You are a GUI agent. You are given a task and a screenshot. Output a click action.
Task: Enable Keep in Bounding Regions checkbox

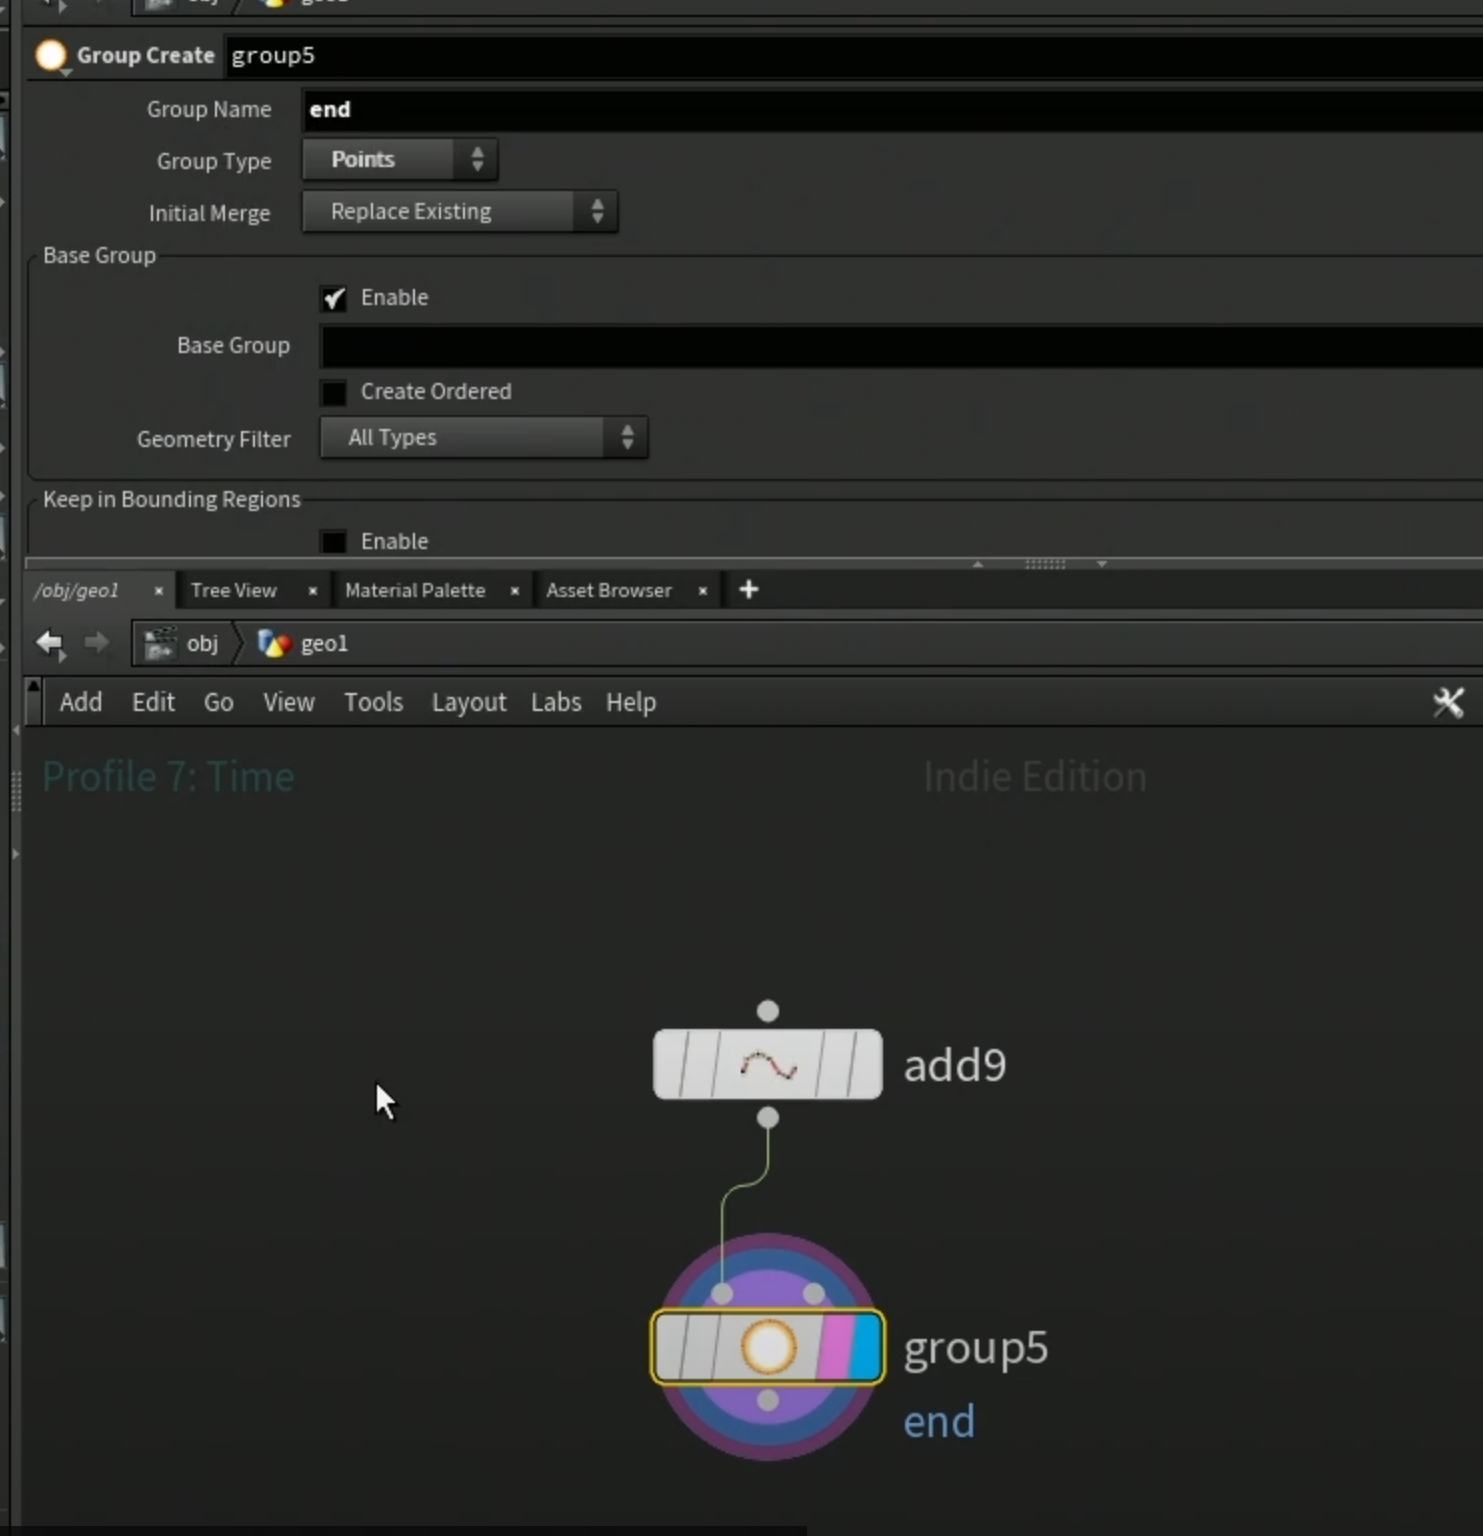tap(334, 542)
